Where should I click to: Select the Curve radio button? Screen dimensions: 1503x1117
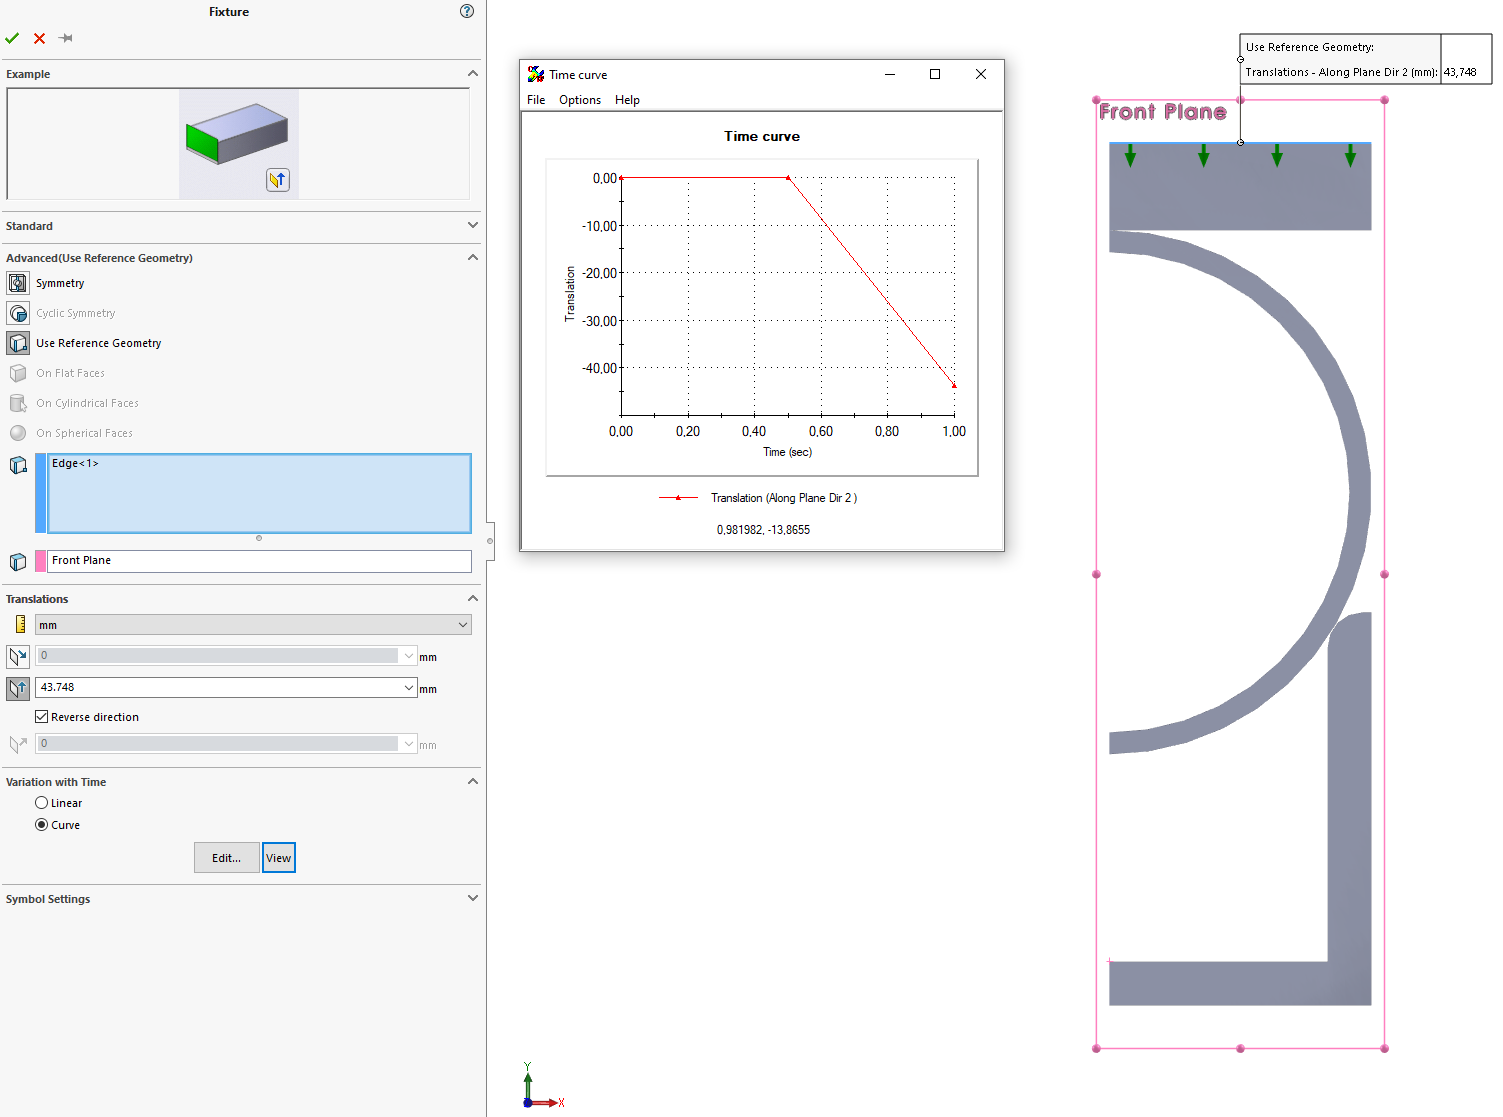(x=42, y=825)
